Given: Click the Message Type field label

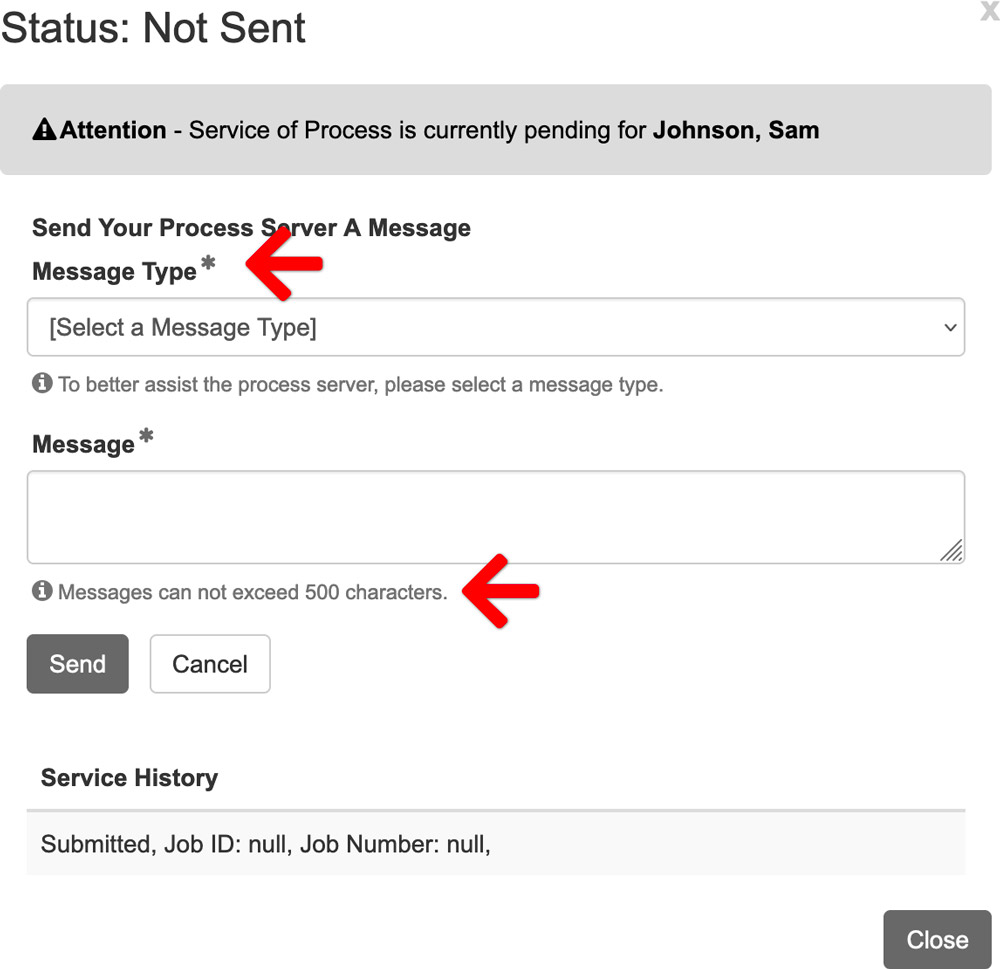Looking at the screenshot, I should (114, 272).
